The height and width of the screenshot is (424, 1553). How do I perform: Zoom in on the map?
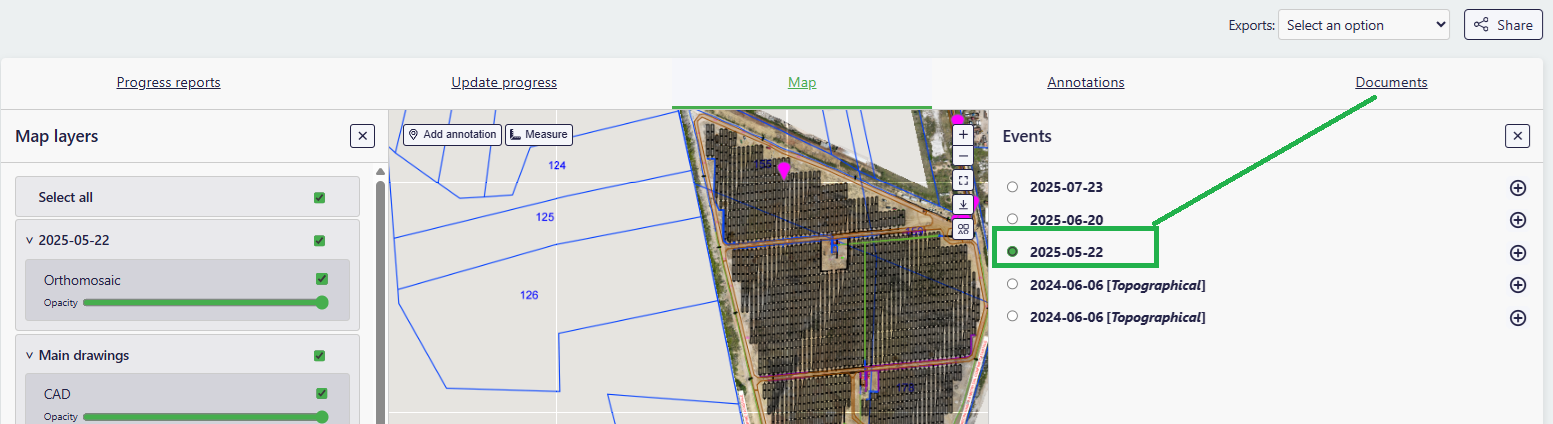pyautogui.click(x=963, y=134)
